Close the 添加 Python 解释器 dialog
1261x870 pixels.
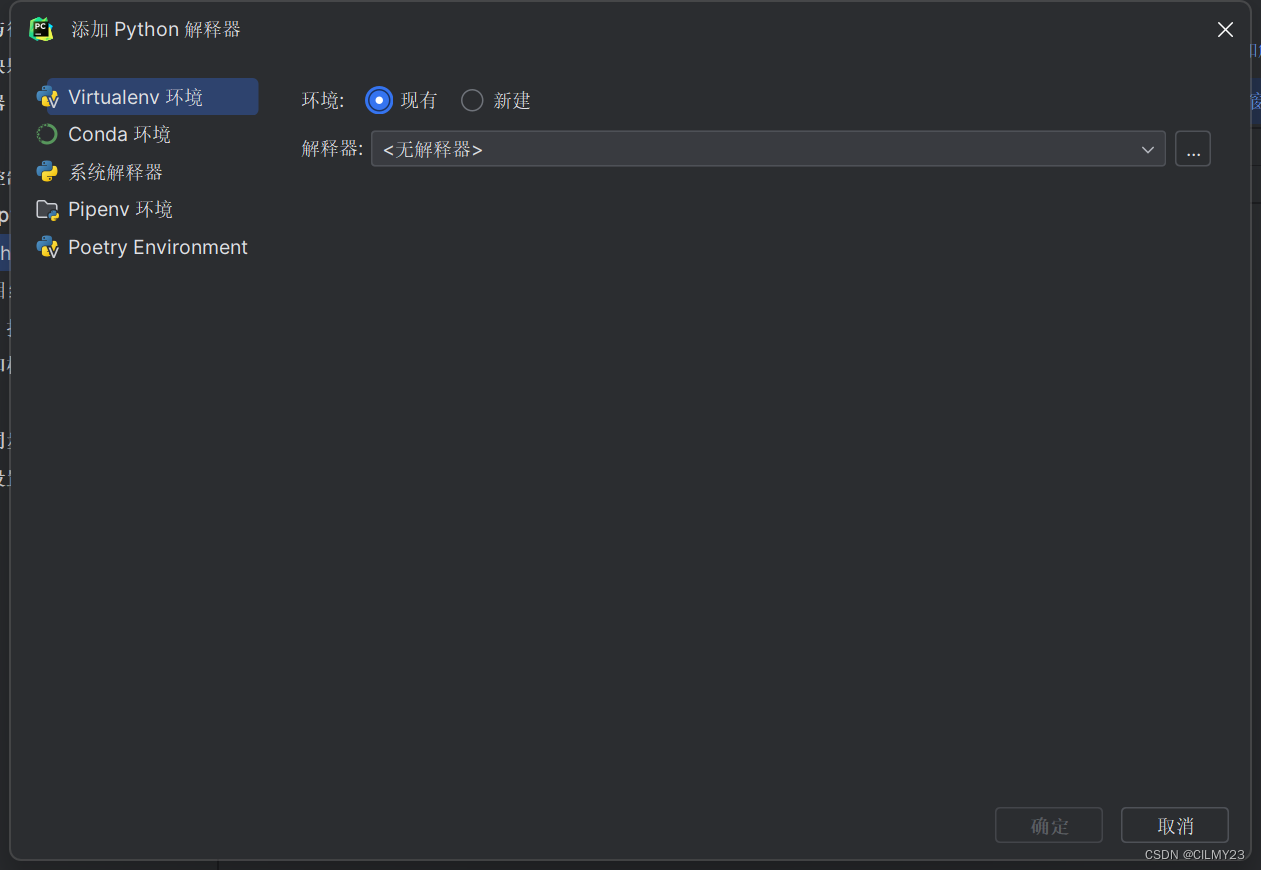click(1225, 30)
